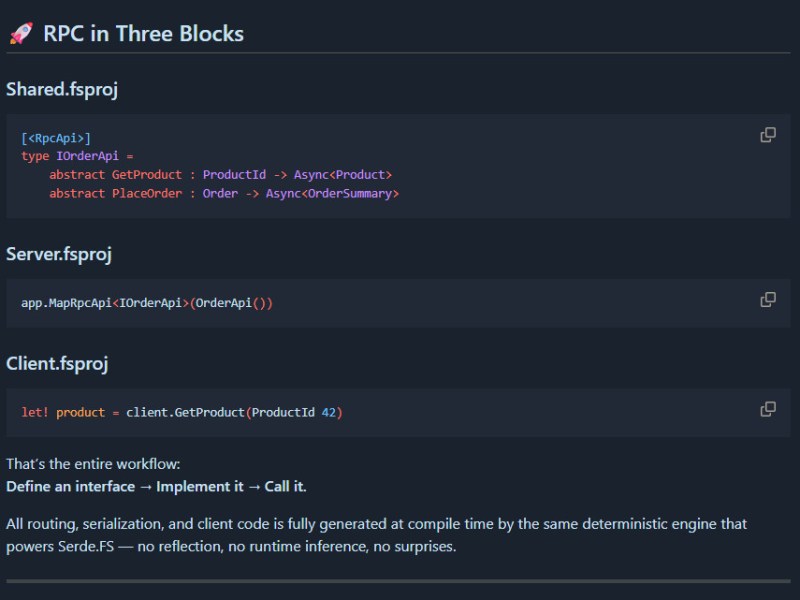The image size is (800, 600).
Task: Click the RPC in Three Blocks title
Action: (x=143, y=33)
